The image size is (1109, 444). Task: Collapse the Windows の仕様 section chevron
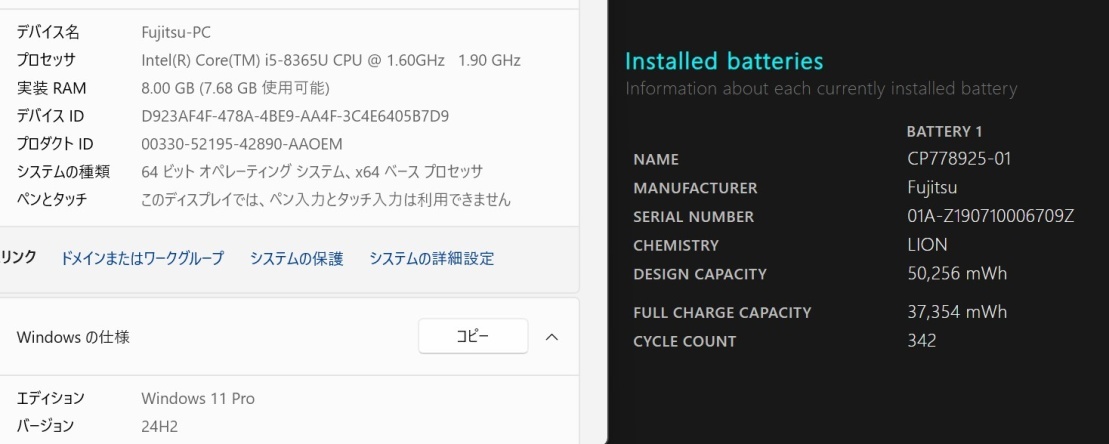(x=551, y=337)
